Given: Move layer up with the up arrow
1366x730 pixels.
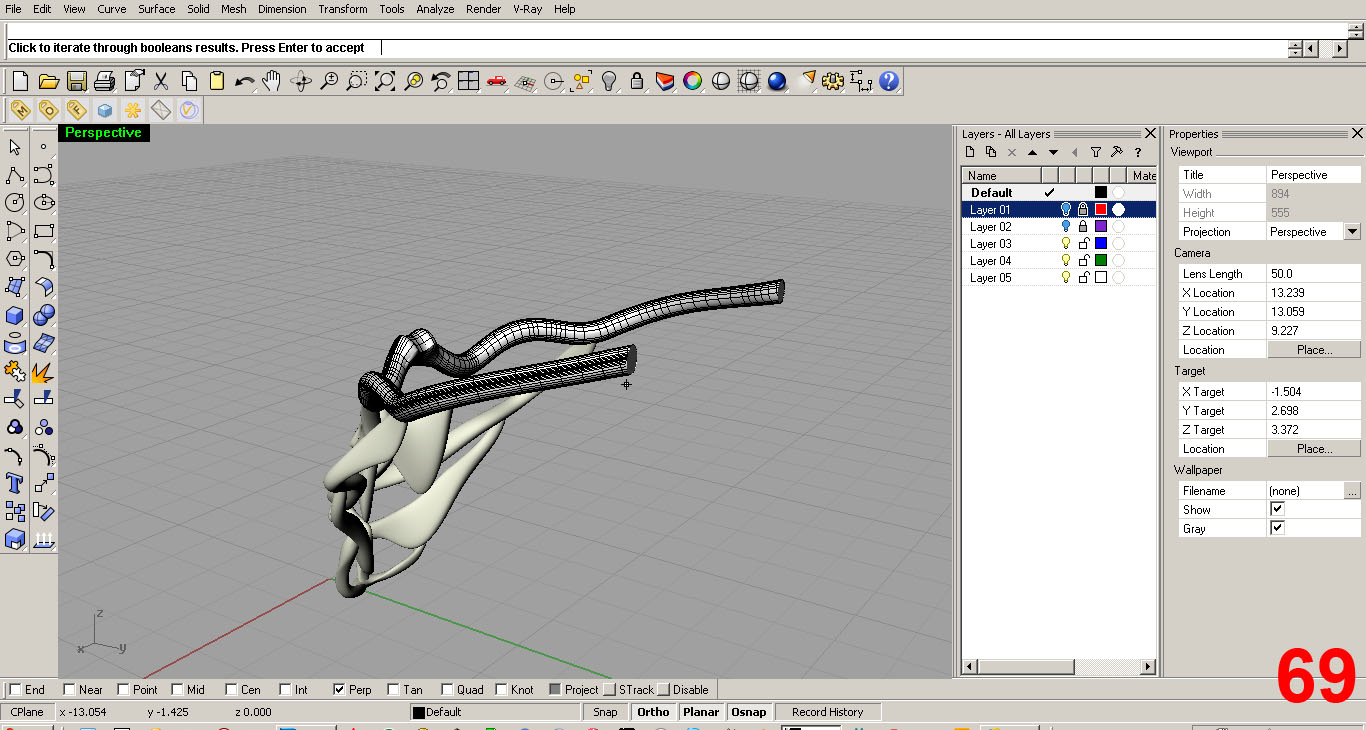Looking at the screenshot, I should coord(1033,152).
